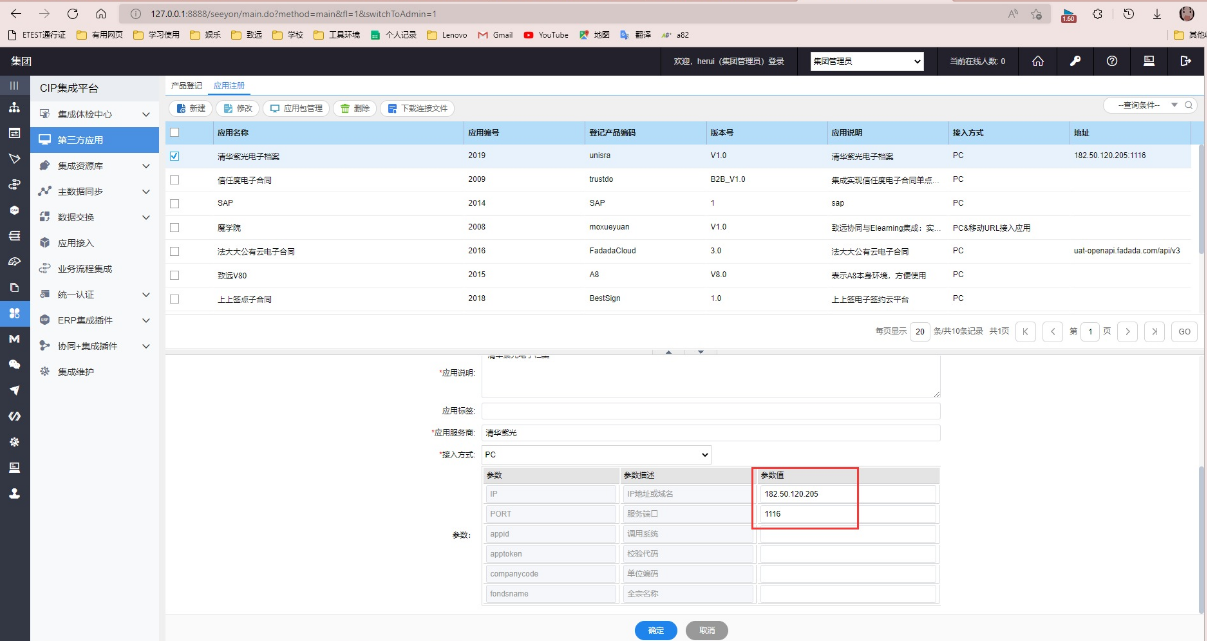The height and width of the screenshot is (641, 1207).
Task: Click the 集成维护 gear item in sidebar
Action: tap(75, 372)
